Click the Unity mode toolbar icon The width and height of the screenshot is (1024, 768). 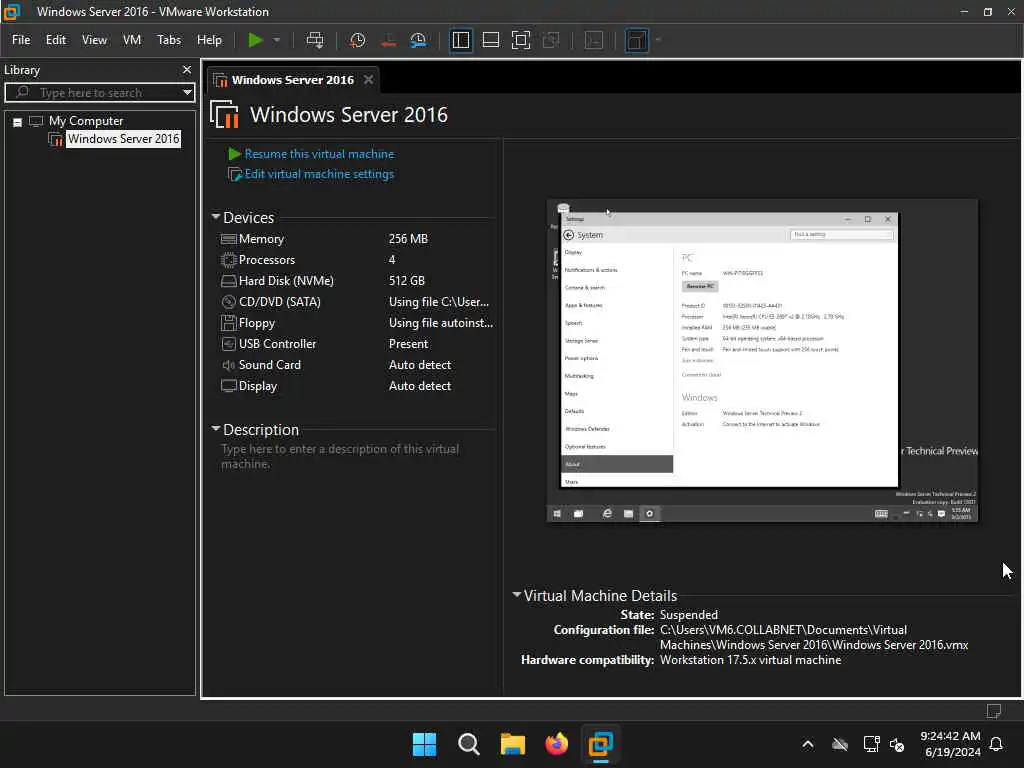point(551,40)
